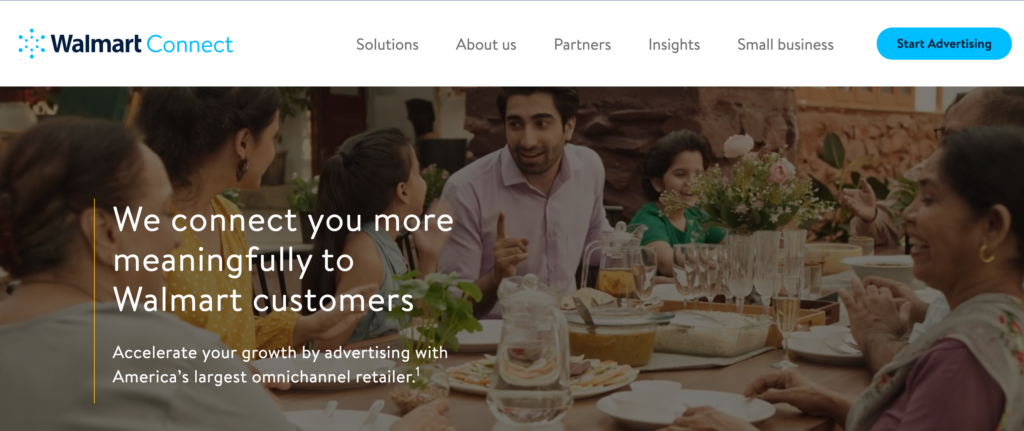The image size is (1024, 431).
Task: Open the About us menu
Action: point(486,44)
